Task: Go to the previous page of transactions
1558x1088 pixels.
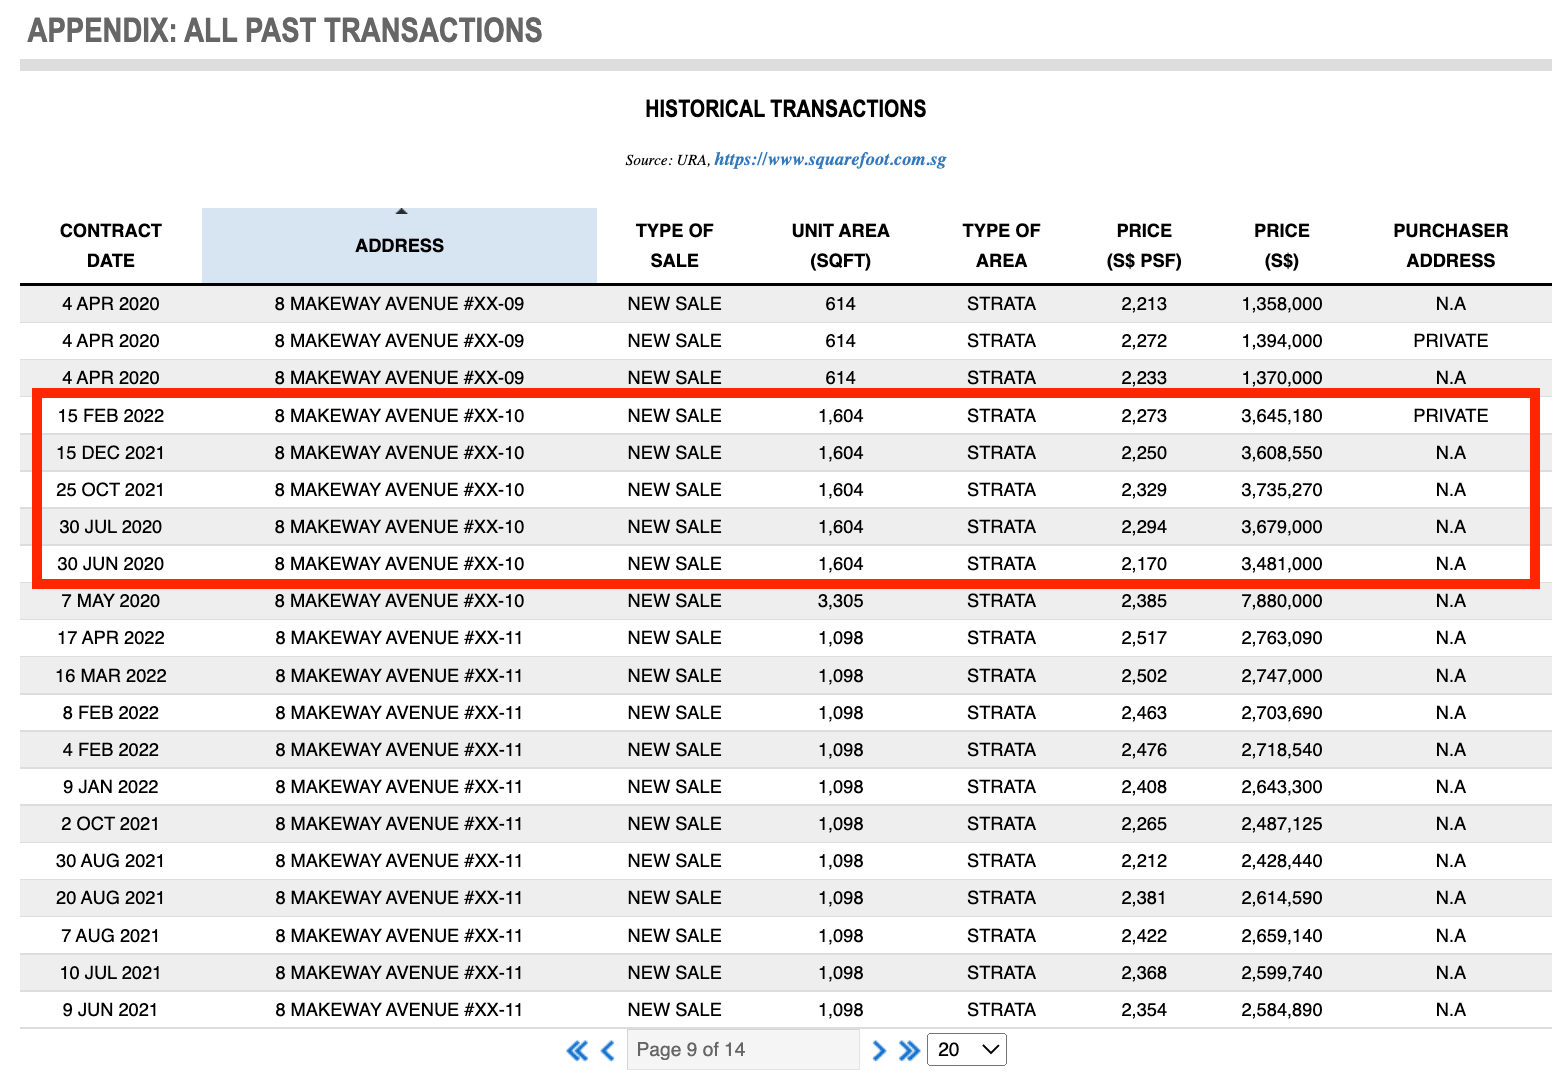Action: pyautogui.click(x=607, y=1050)
